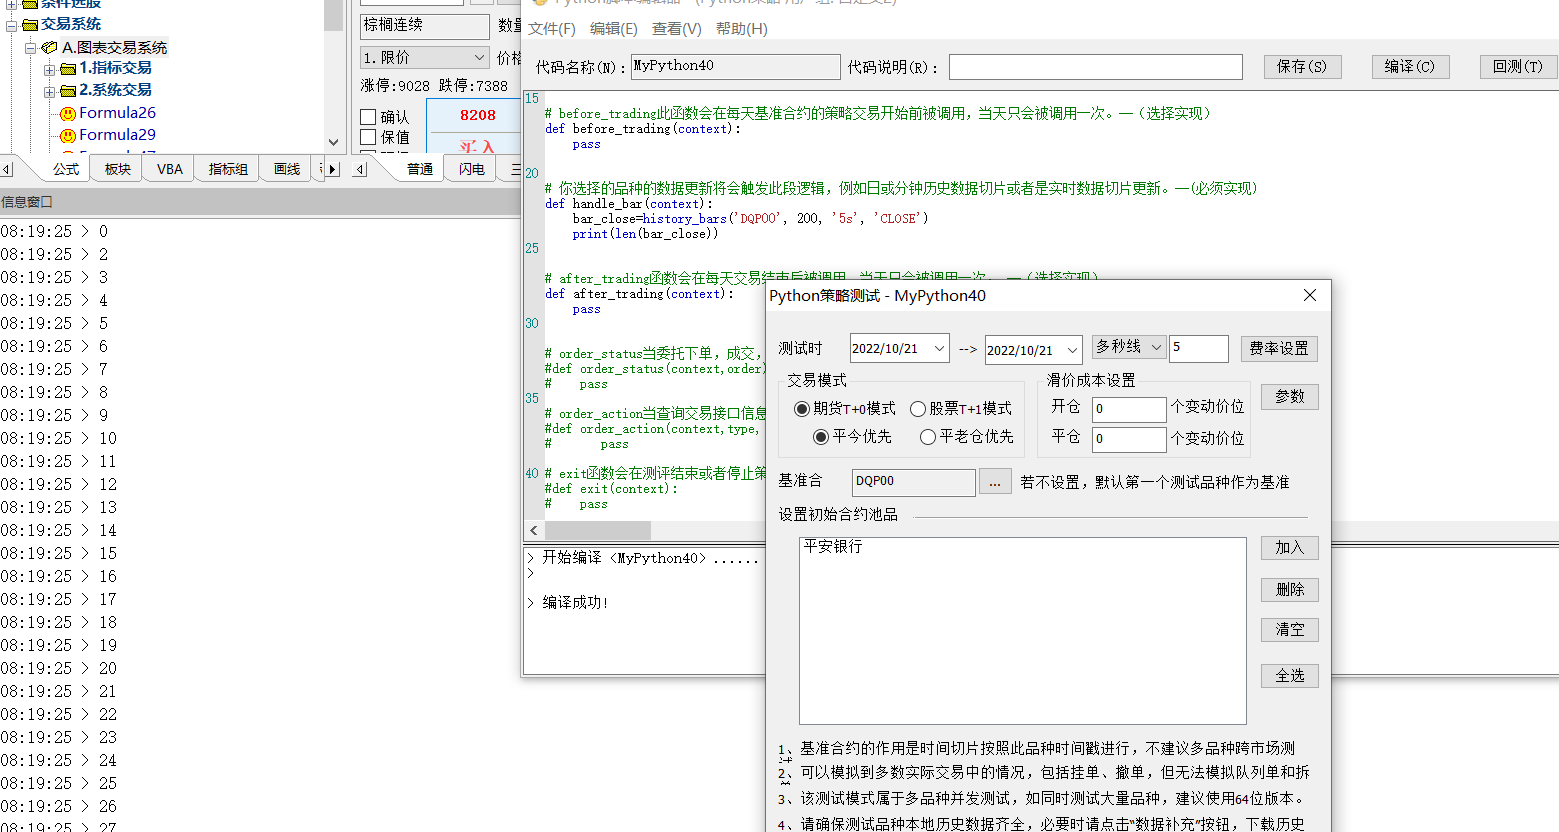Choose 平老仓优先 radio option
1559x832 pixels.
[928, 437]
